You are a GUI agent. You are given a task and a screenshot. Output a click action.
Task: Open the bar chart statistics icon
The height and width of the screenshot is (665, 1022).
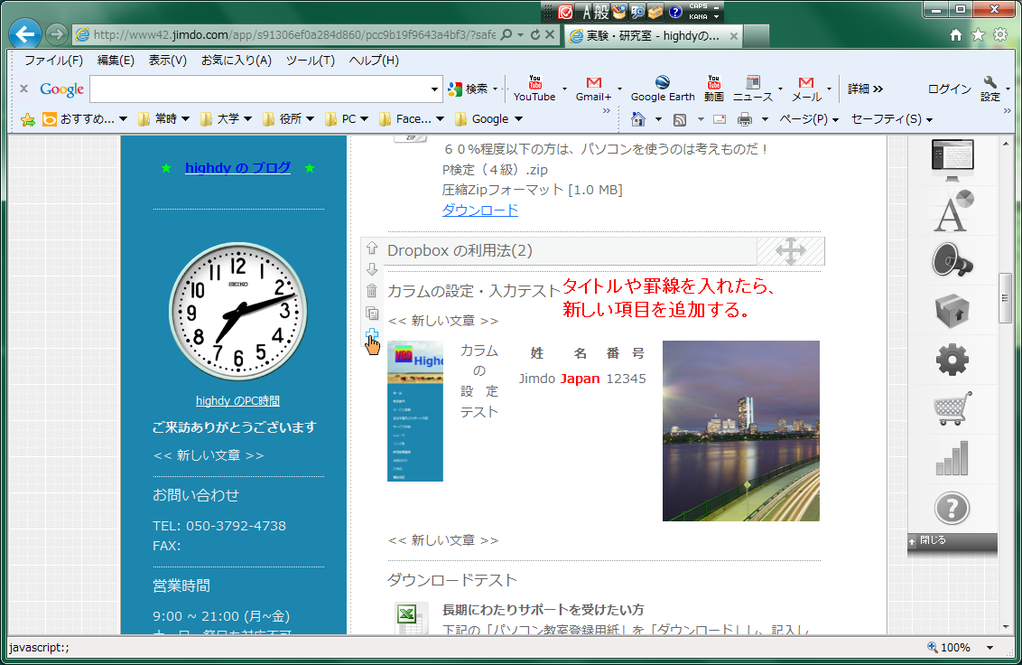pyautogui.click(x=952, y=458)
